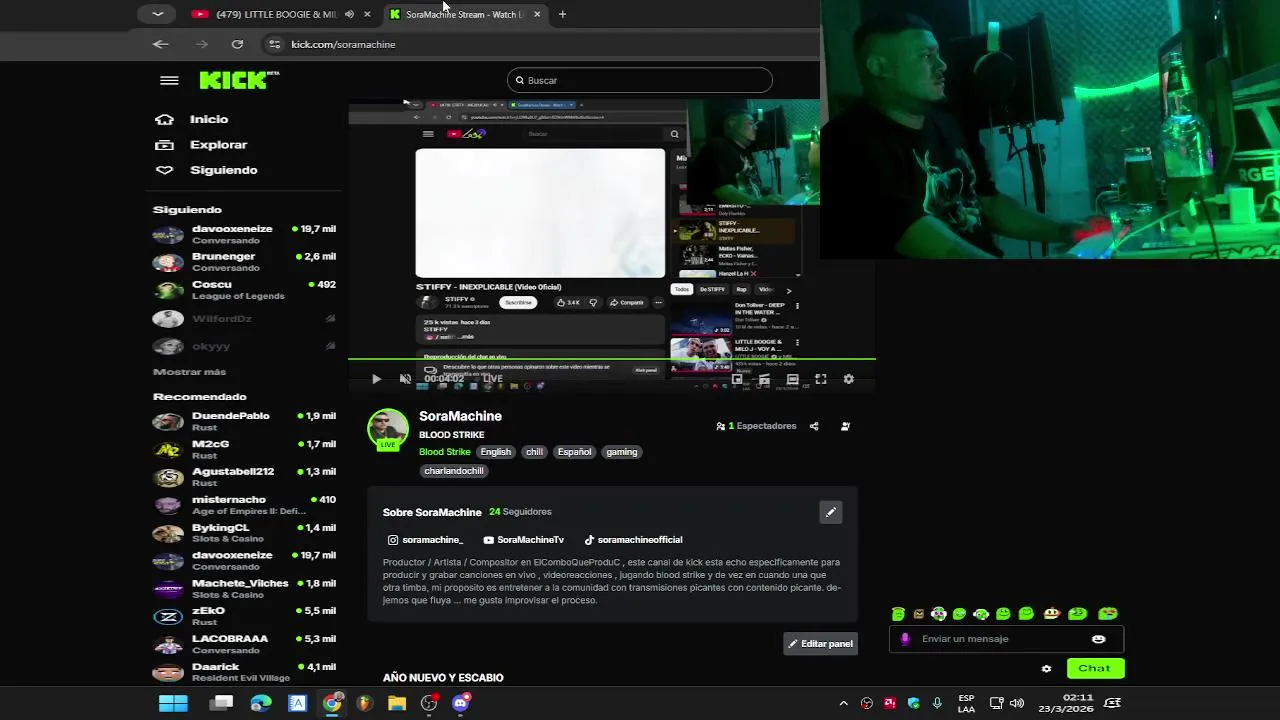Go back in the browser
This screenshot has height=720, width=1280.
pos(161,44)
